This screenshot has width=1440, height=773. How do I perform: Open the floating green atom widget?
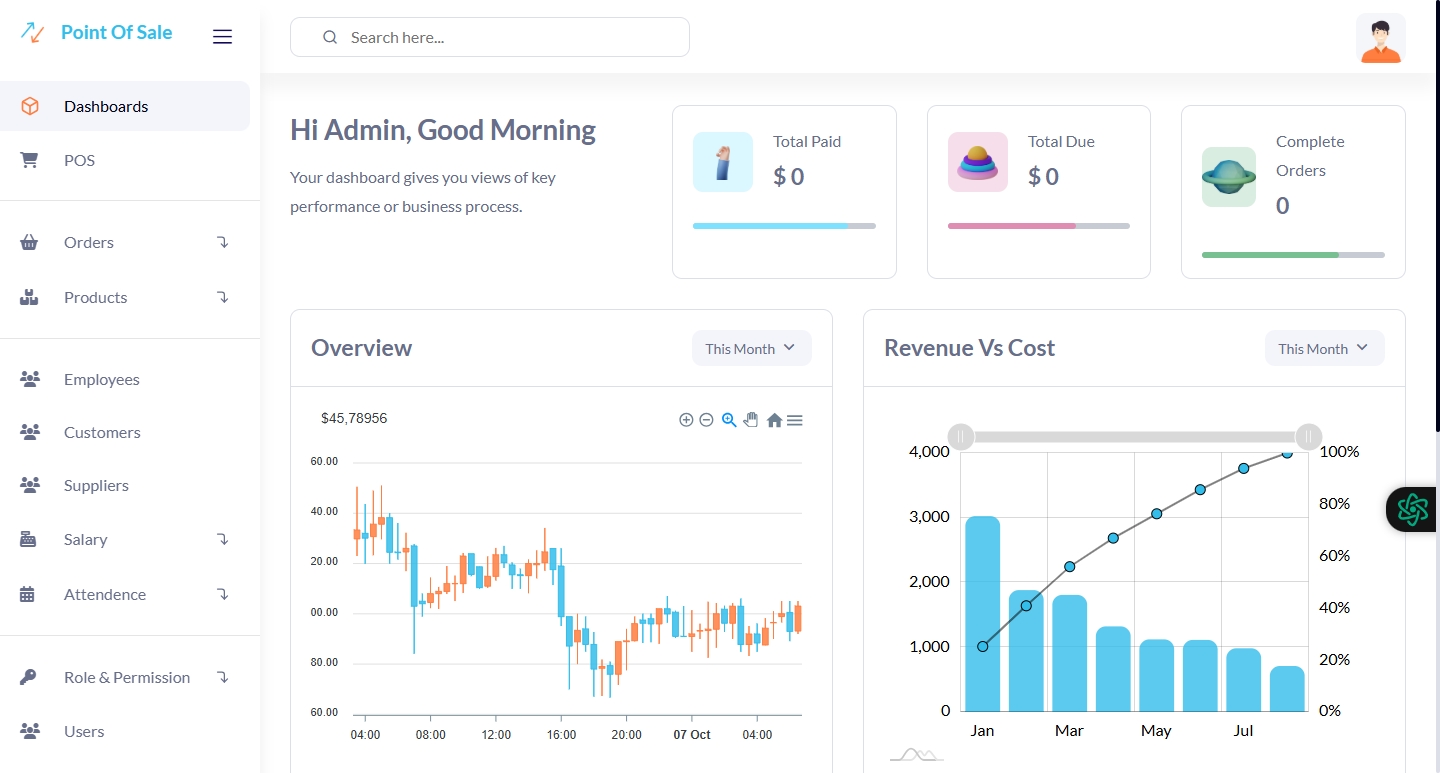[x=1412, y=509]
